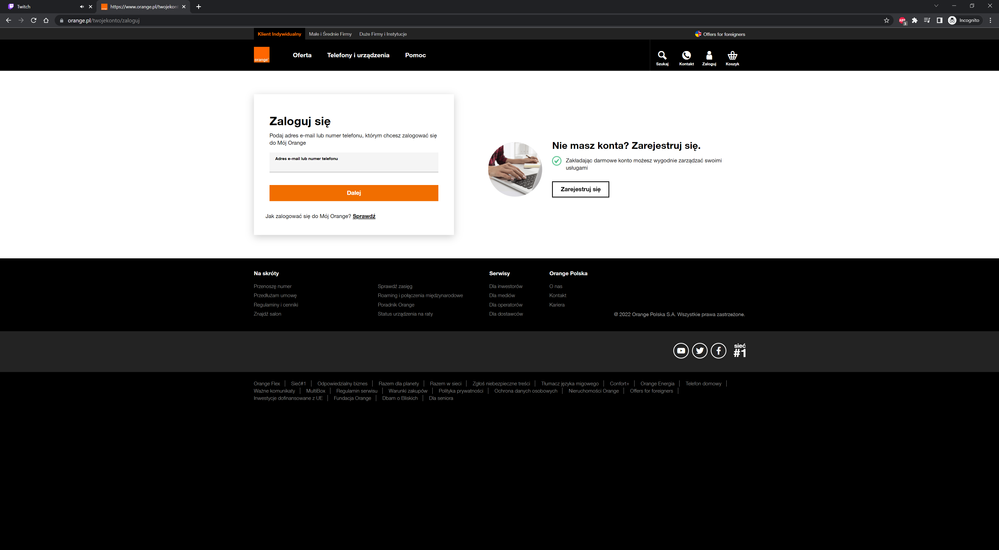Click the Zaloguj user icon
The image size is (999, 550).
click(709, 58)
